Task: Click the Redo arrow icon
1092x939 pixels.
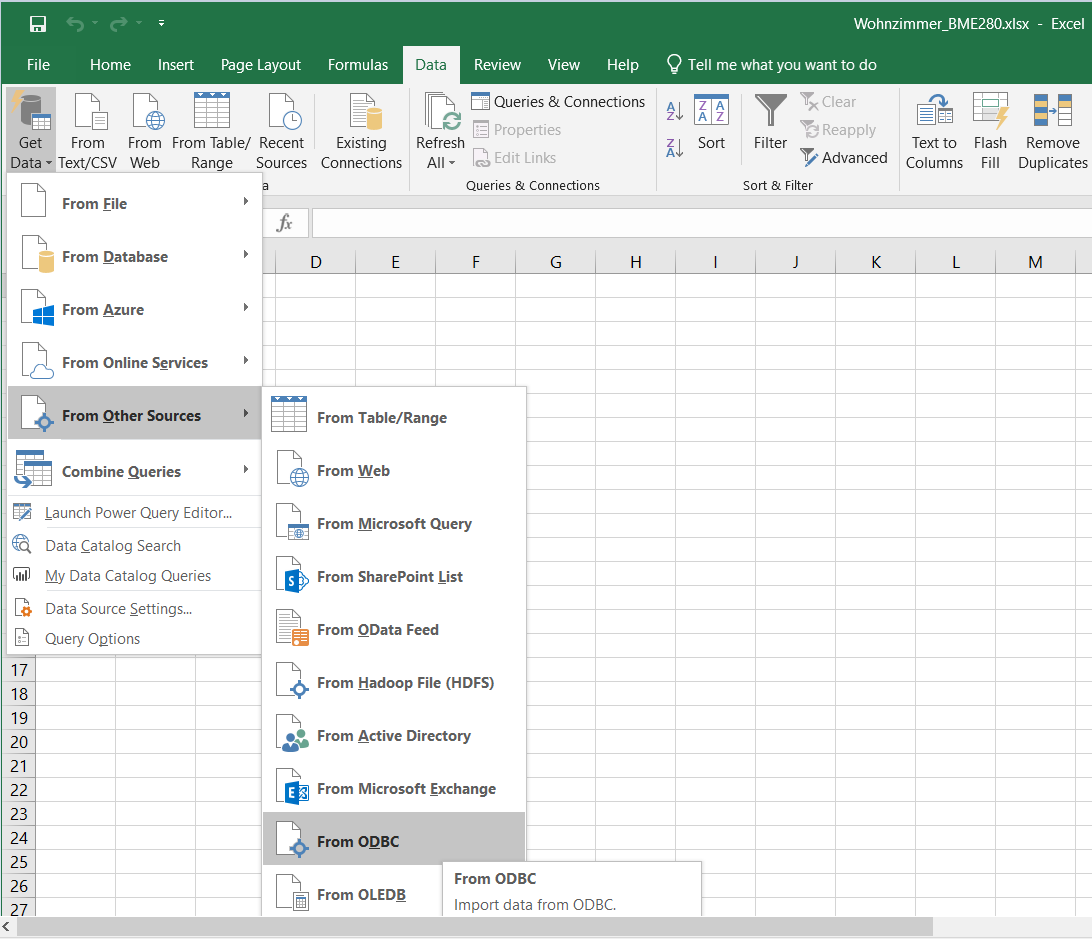Action: coord(119,24)
